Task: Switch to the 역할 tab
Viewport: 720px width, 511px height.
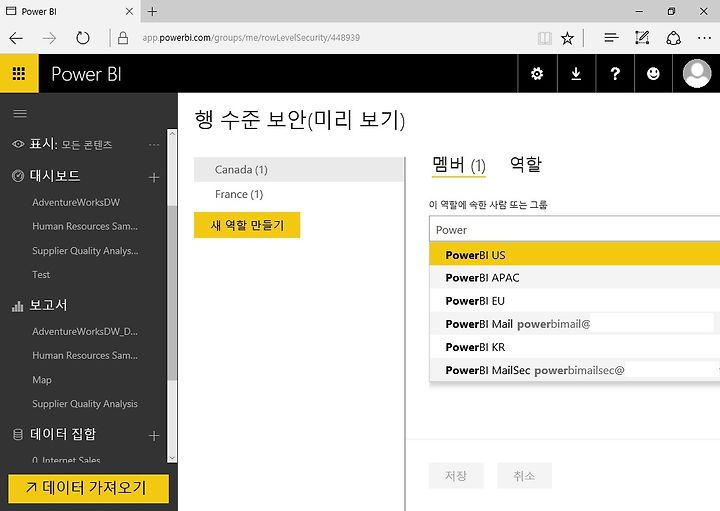Action: point(526,164)
